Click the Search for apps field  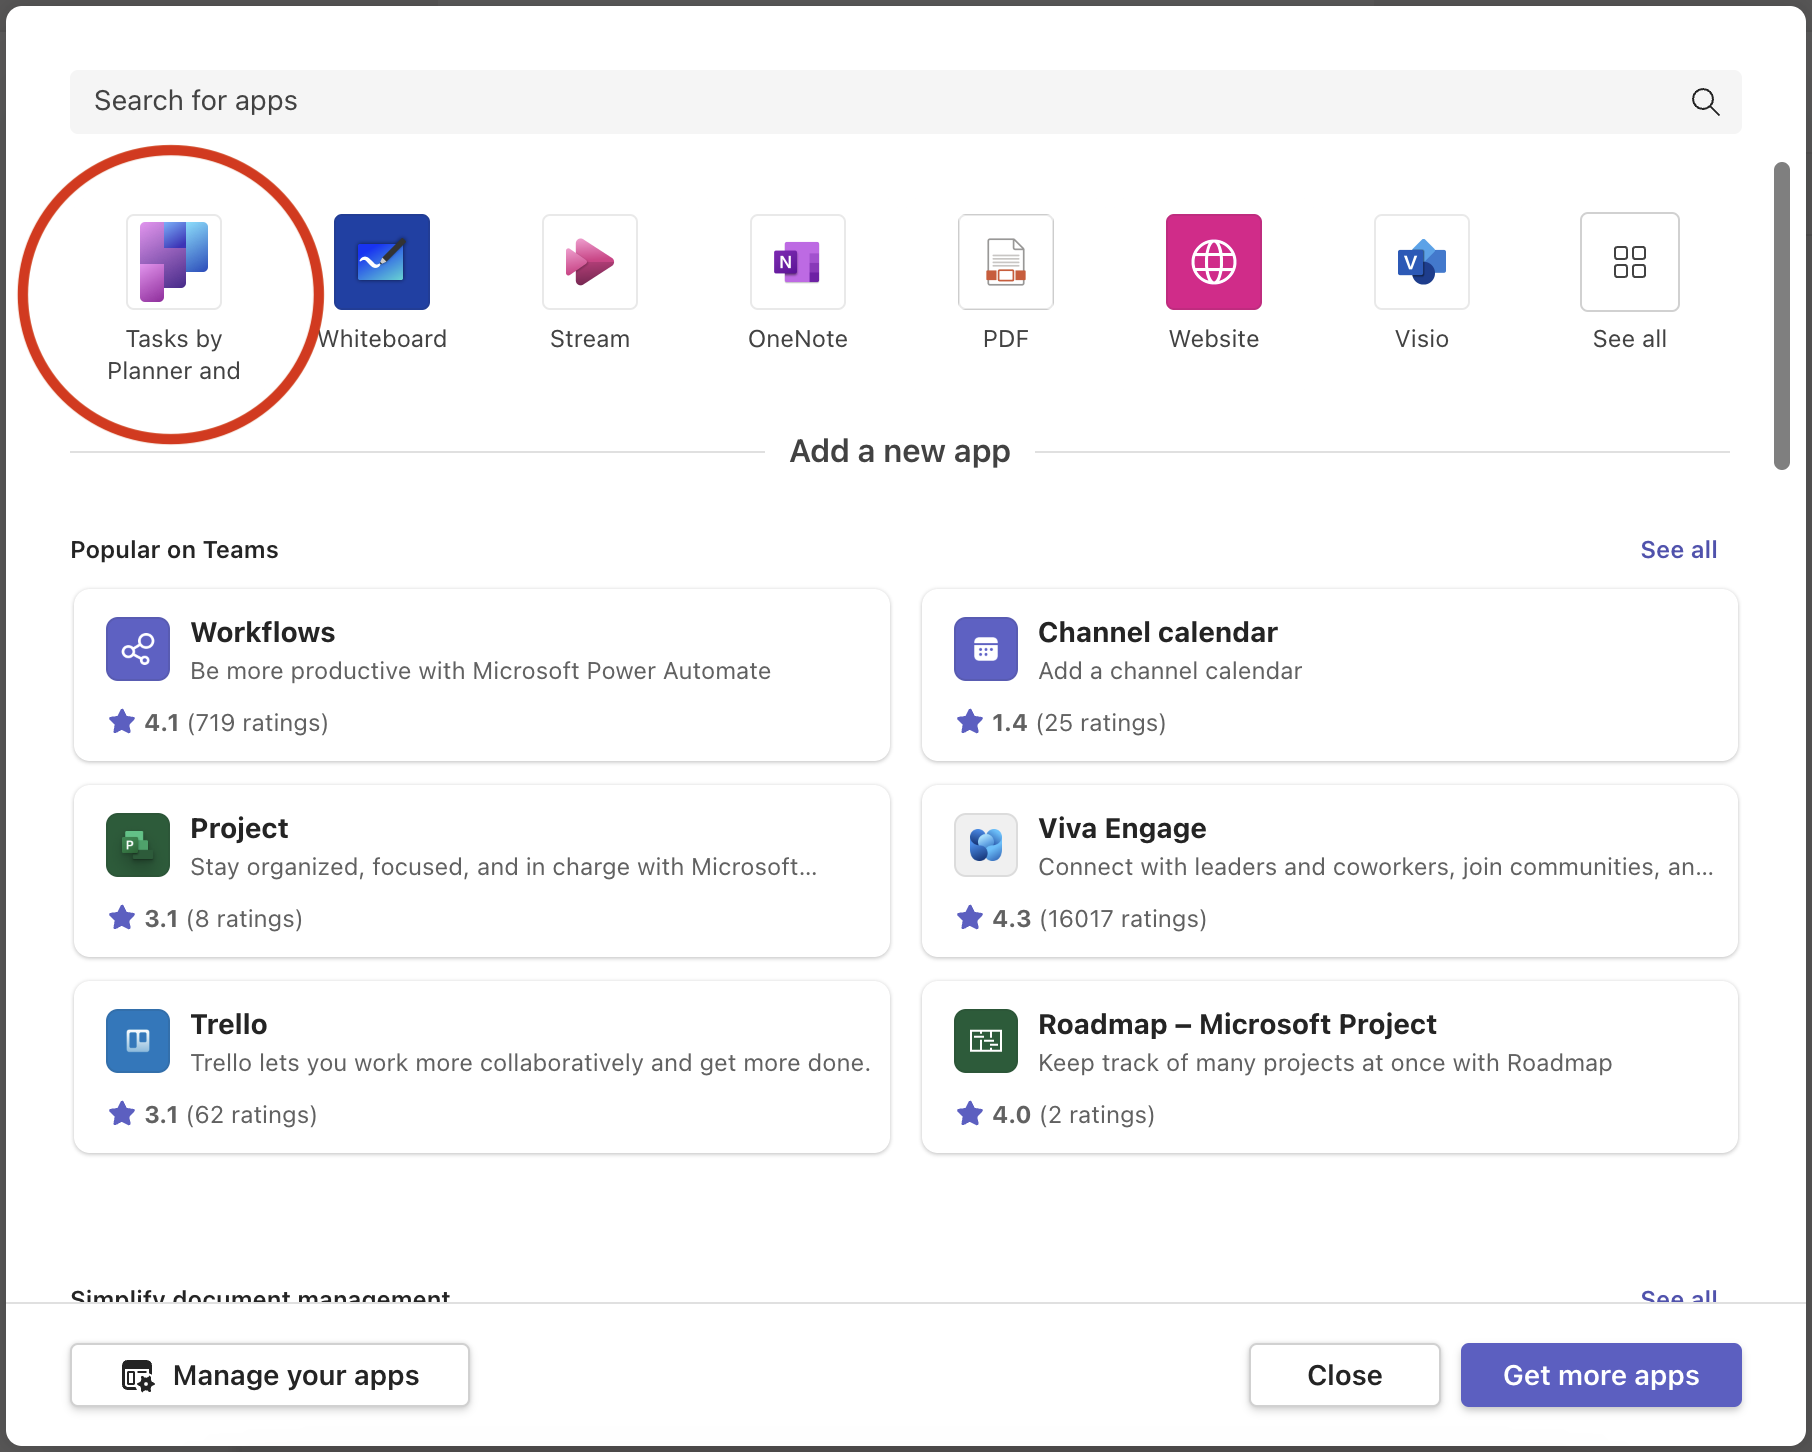(600, 101)
